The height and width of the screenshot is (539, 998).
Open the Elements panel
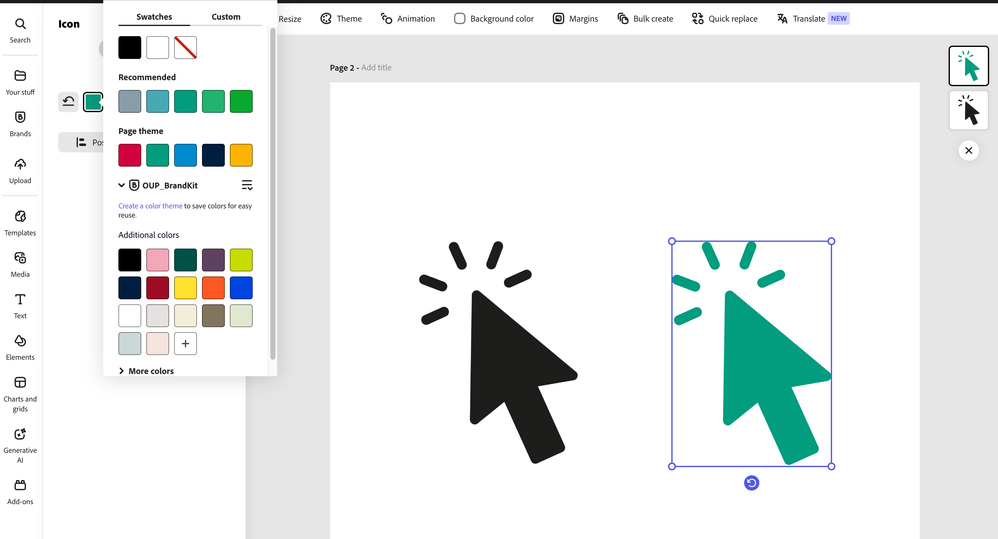[20, 347]
